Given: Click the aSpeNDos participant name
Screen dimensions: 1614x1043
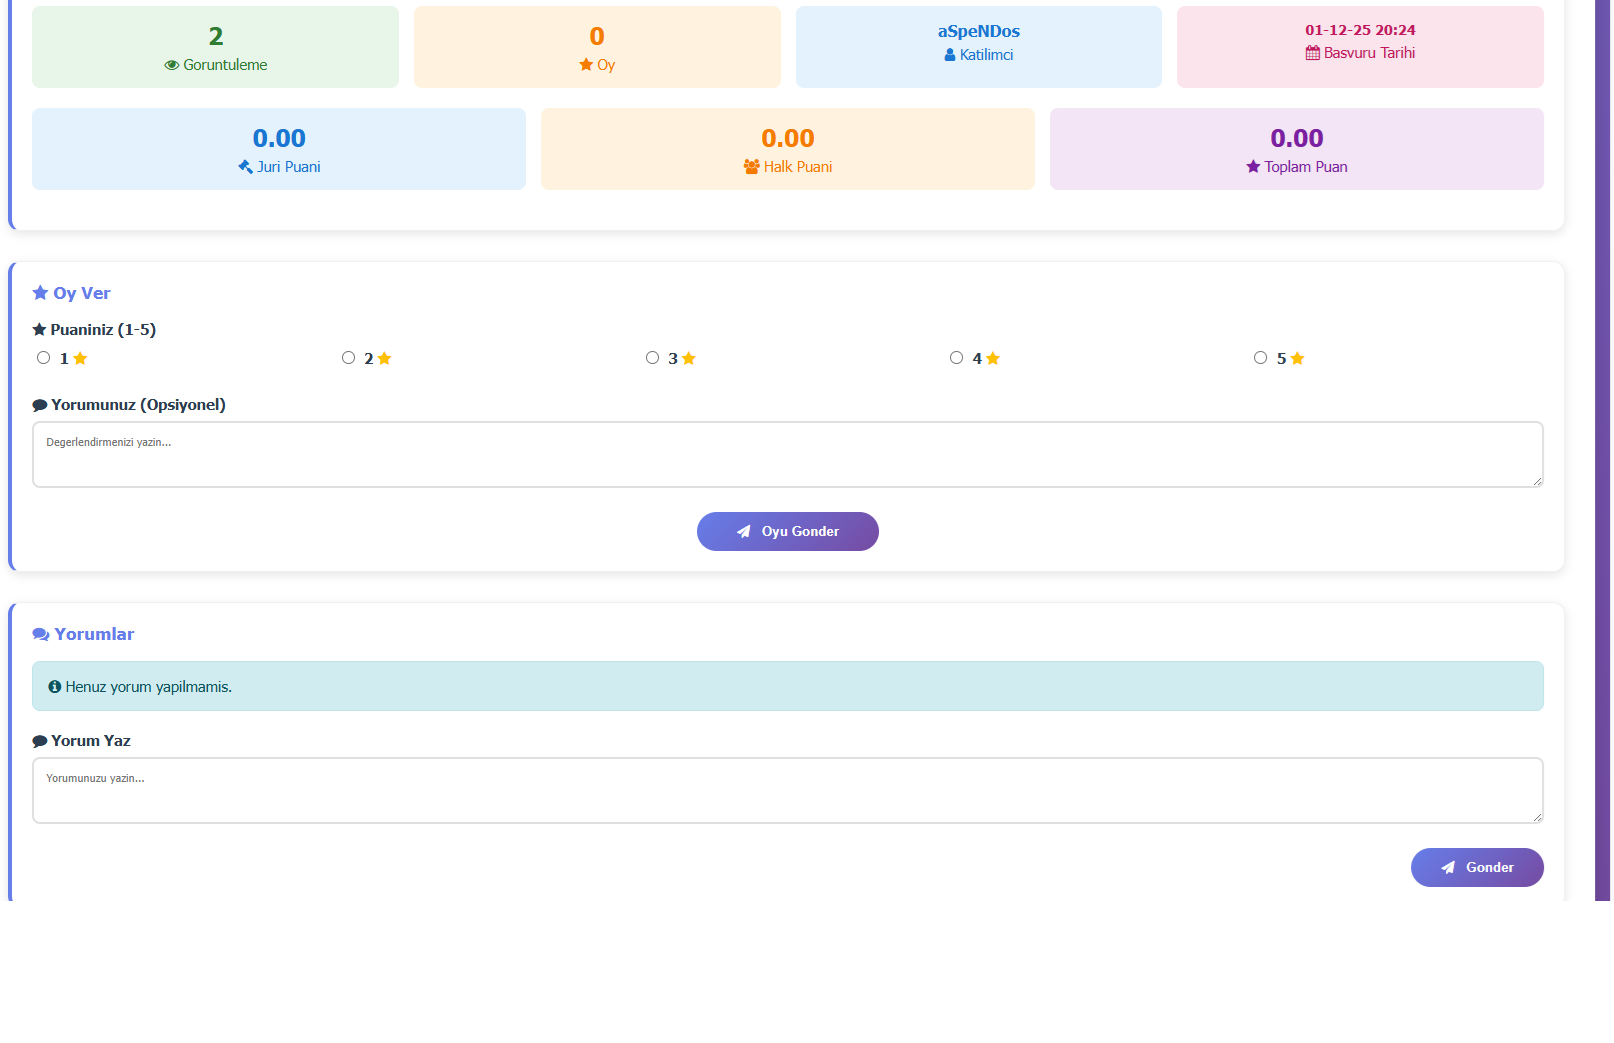Looking at the screenshot, I should coord(978,32).
